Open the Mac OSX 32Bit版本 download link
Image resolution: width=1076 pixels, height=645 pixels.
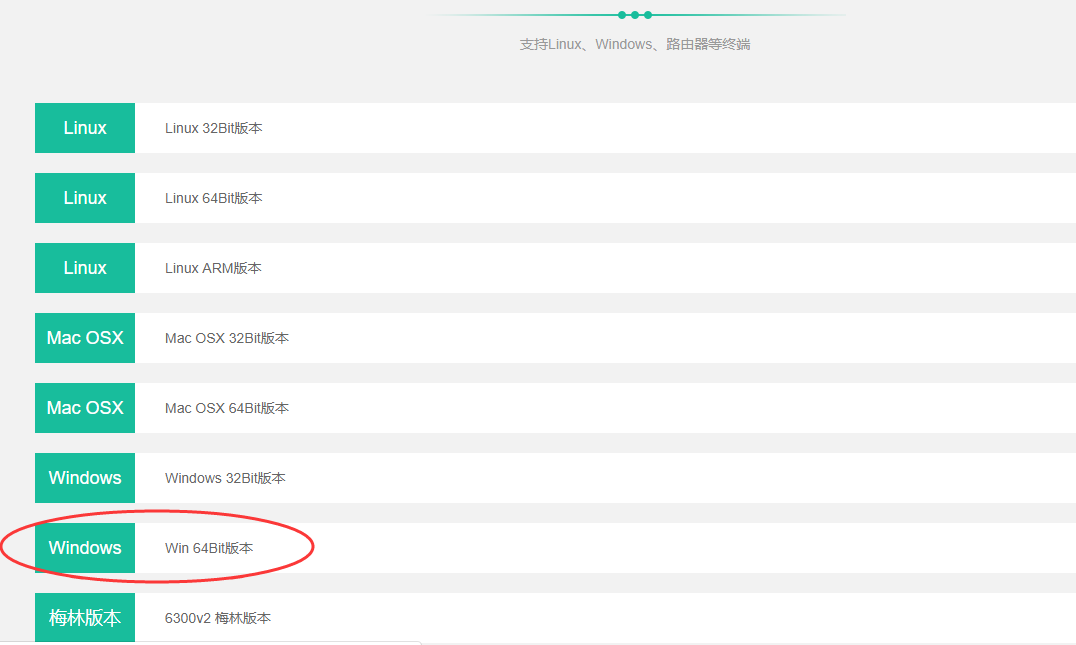pos(226,338)
